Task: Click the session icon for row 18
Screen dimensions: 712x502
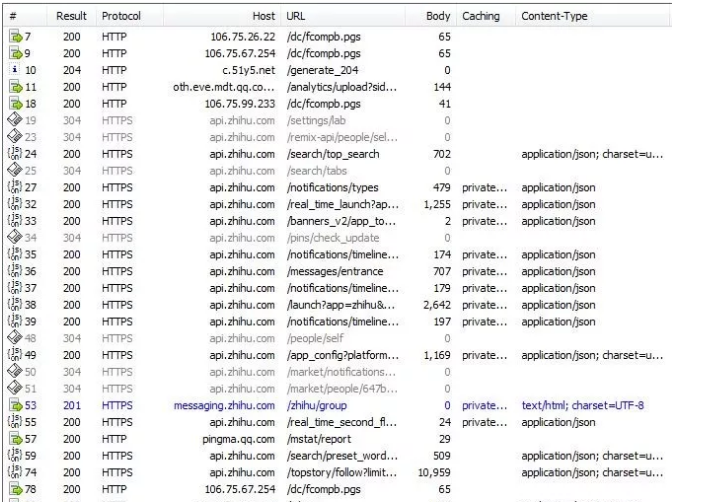Action: (x=15, y=104)
